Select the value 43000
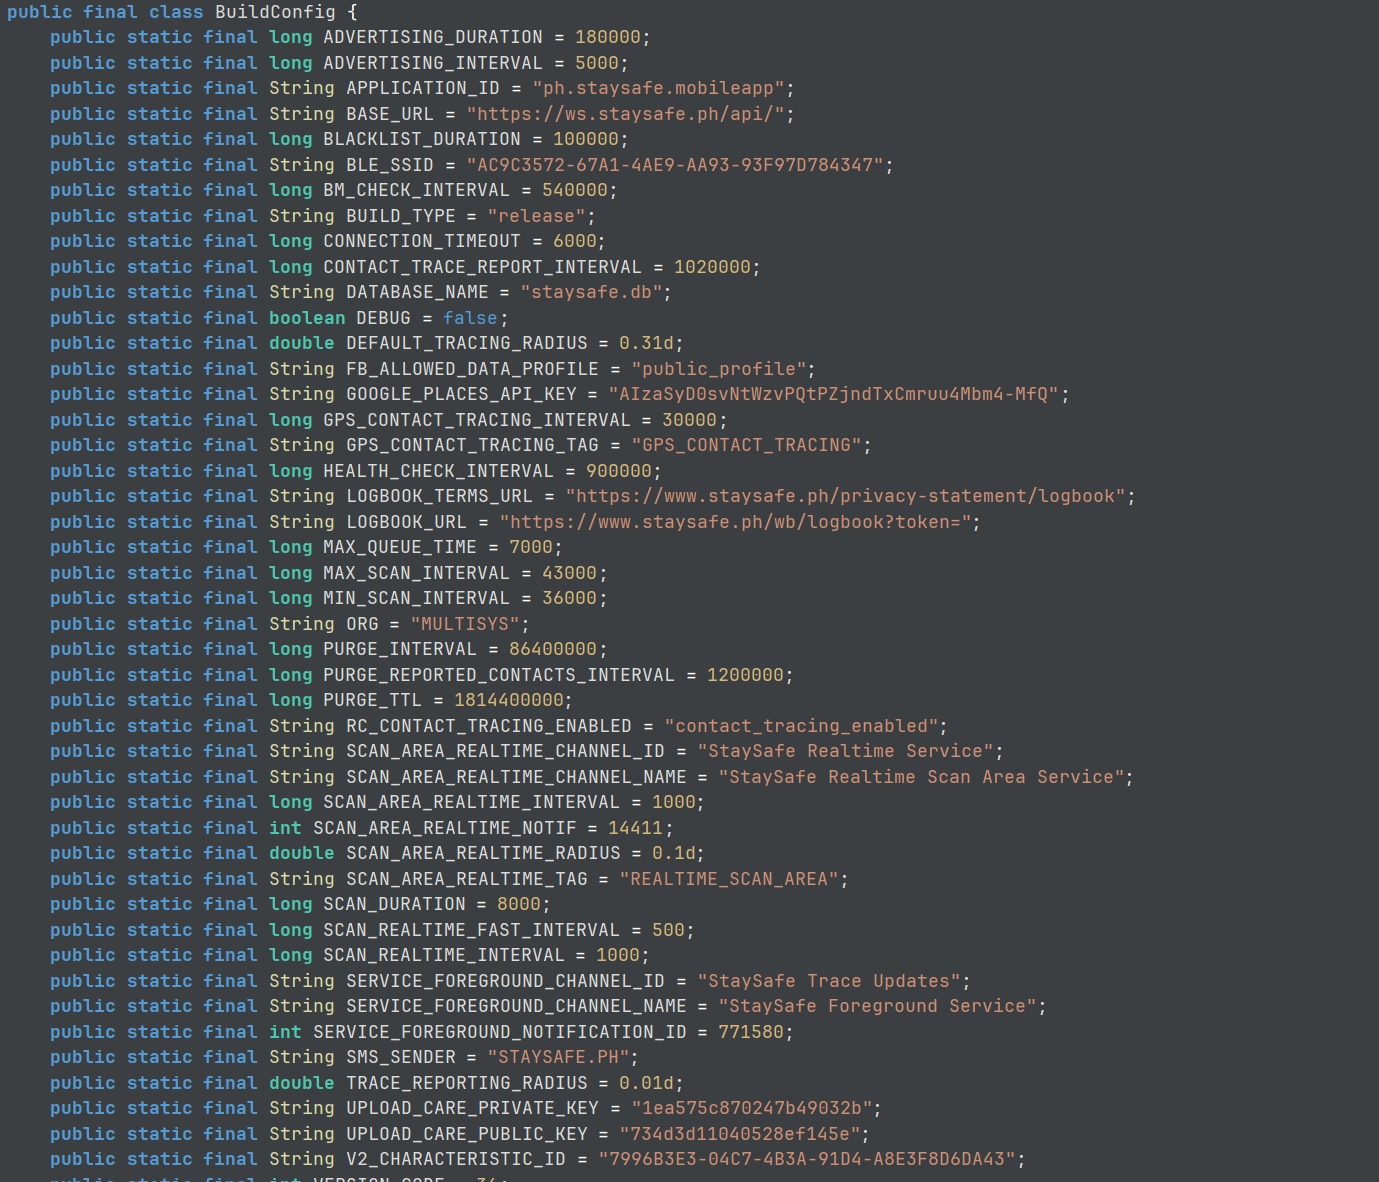1379x1182 pixels. point(569,573)
